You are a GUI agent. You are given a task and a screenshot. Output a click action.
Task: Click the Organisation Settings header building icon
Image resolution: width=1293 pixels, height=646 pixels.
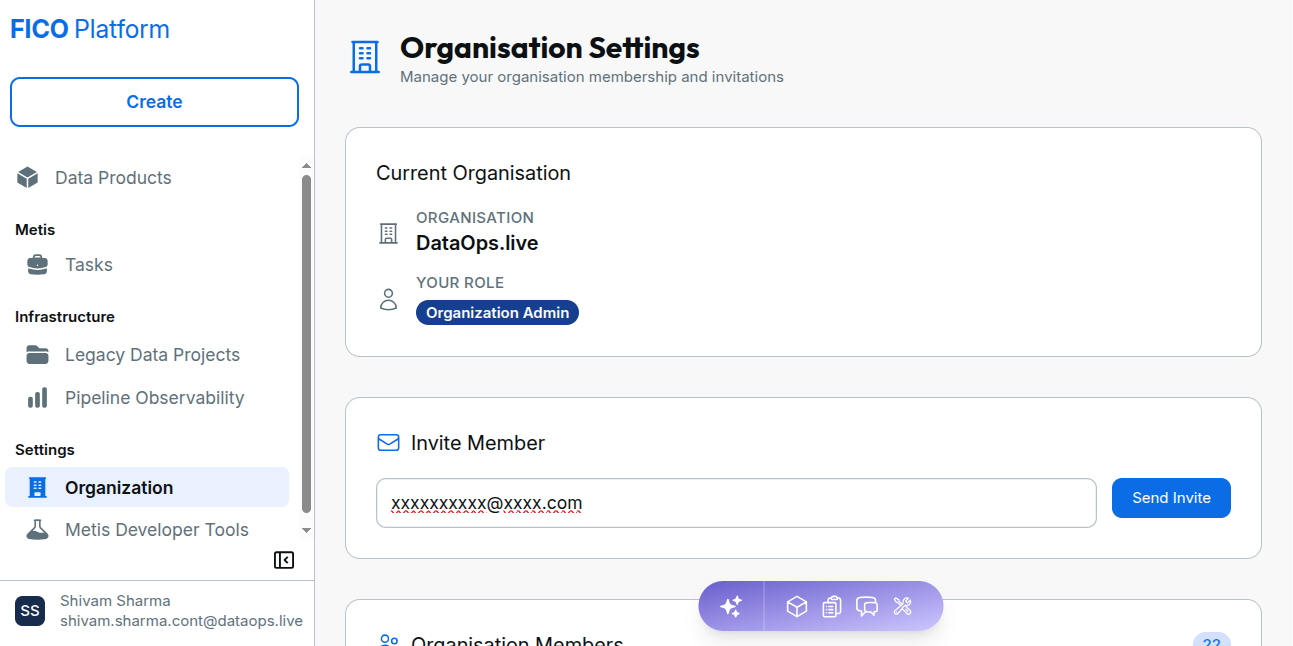(x=365, y=57)
